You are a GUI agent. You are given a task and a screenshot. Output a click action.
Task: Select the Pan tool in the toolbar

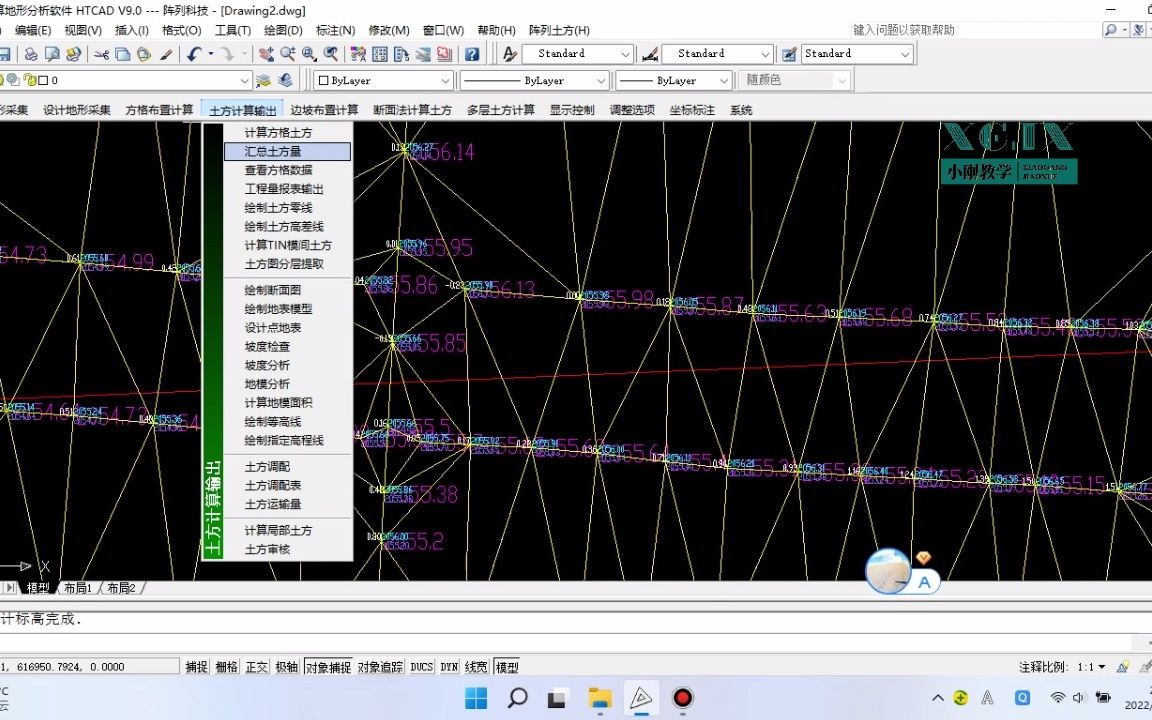click(267, 54)
